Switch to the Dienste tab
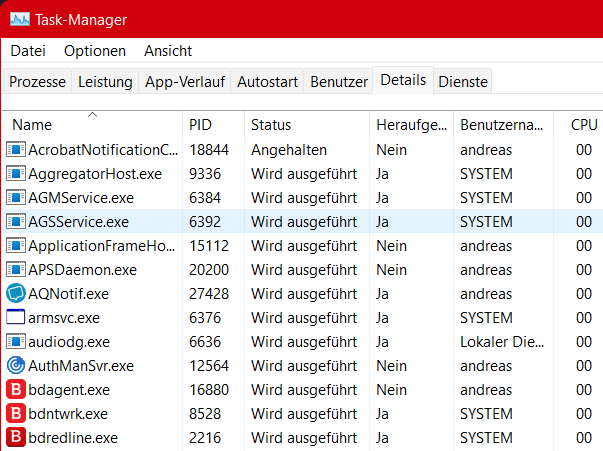 463,82
